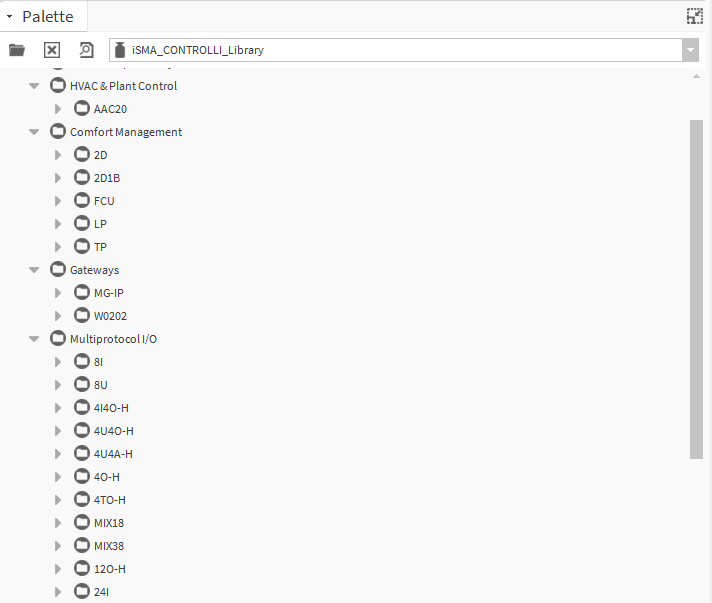
Task: Open the Palette panel title menu
Action: pos(9,17)
